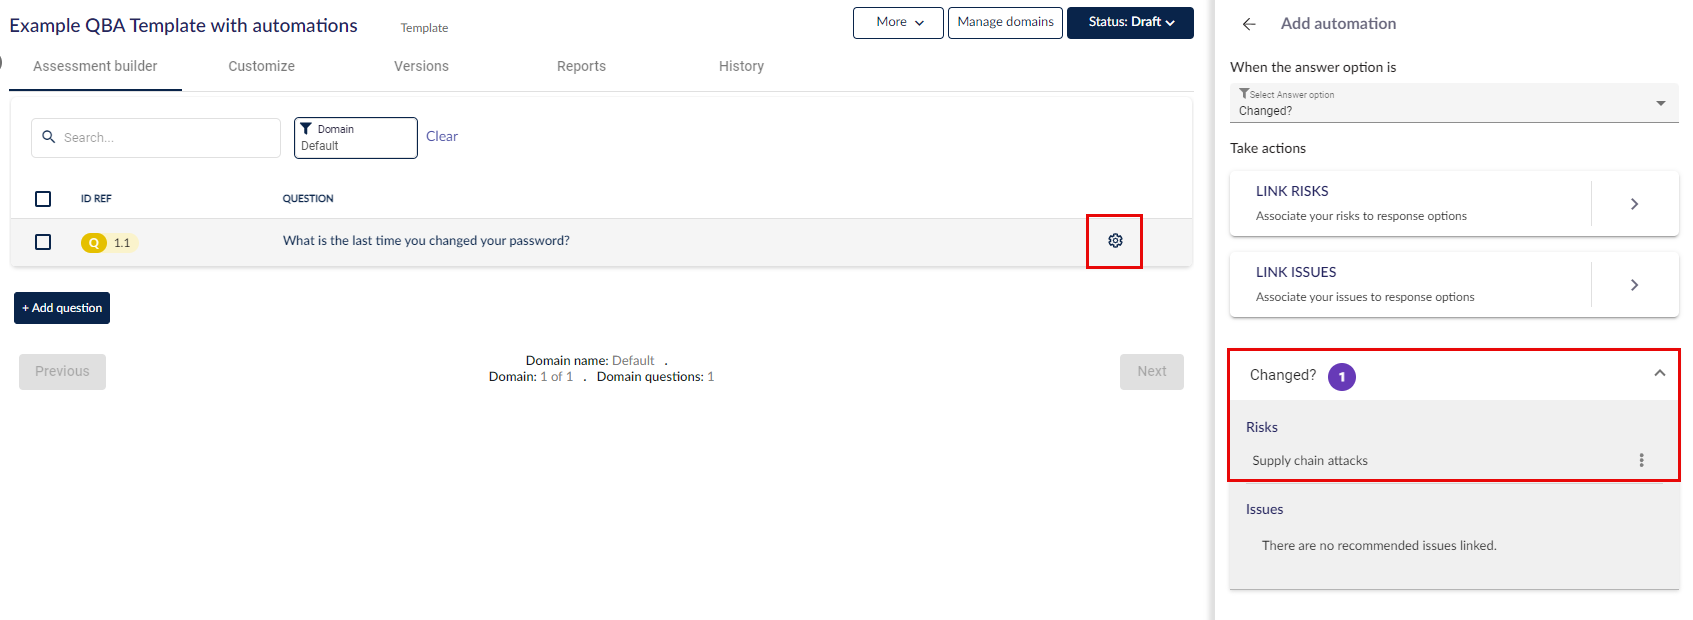The width and height of the screenshot is (1693, 620).
Task: Click the password question text
Action: (426, 241)
